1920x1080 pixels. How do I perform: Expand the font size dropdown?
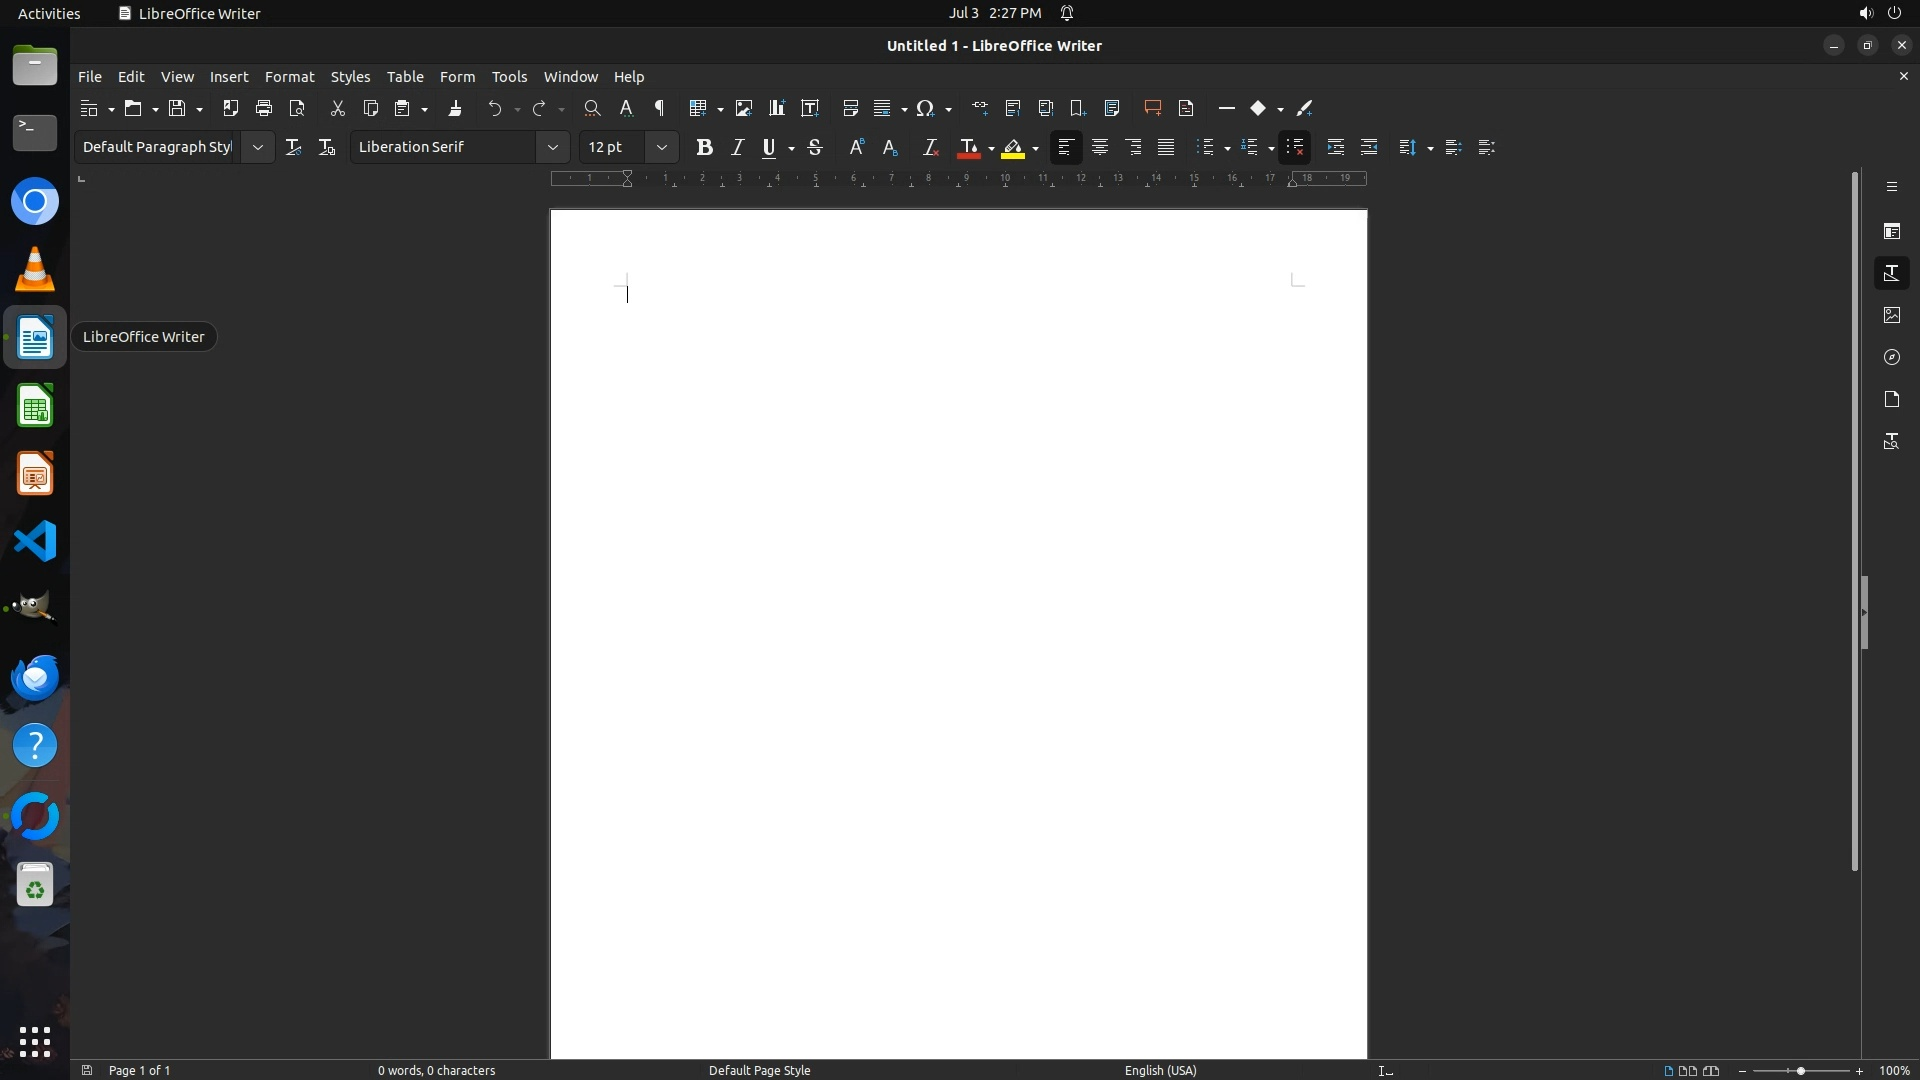click(x=661, y=147)
